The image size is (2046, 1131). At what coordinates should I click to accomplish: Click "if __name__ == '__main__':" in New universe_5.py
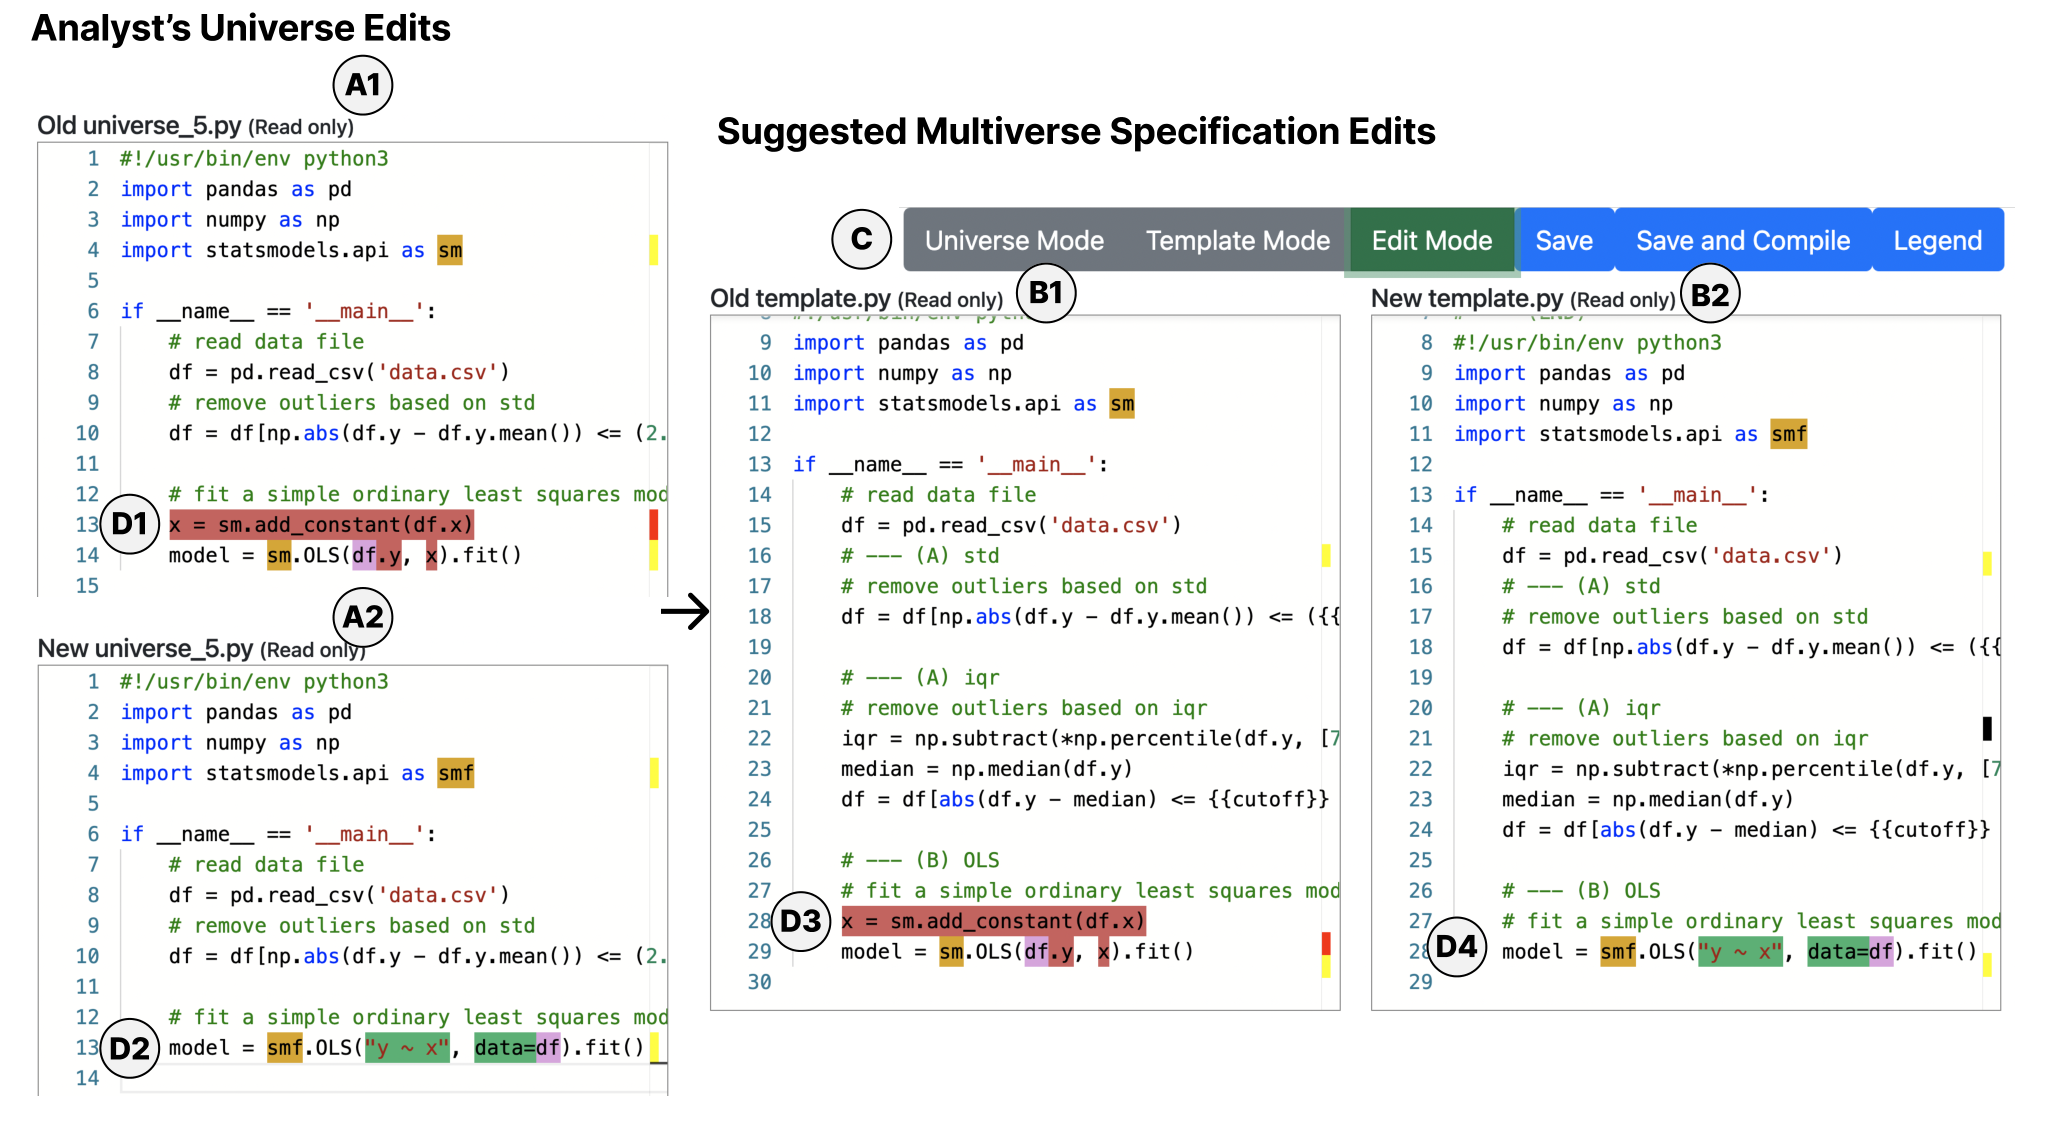[278, 835]
